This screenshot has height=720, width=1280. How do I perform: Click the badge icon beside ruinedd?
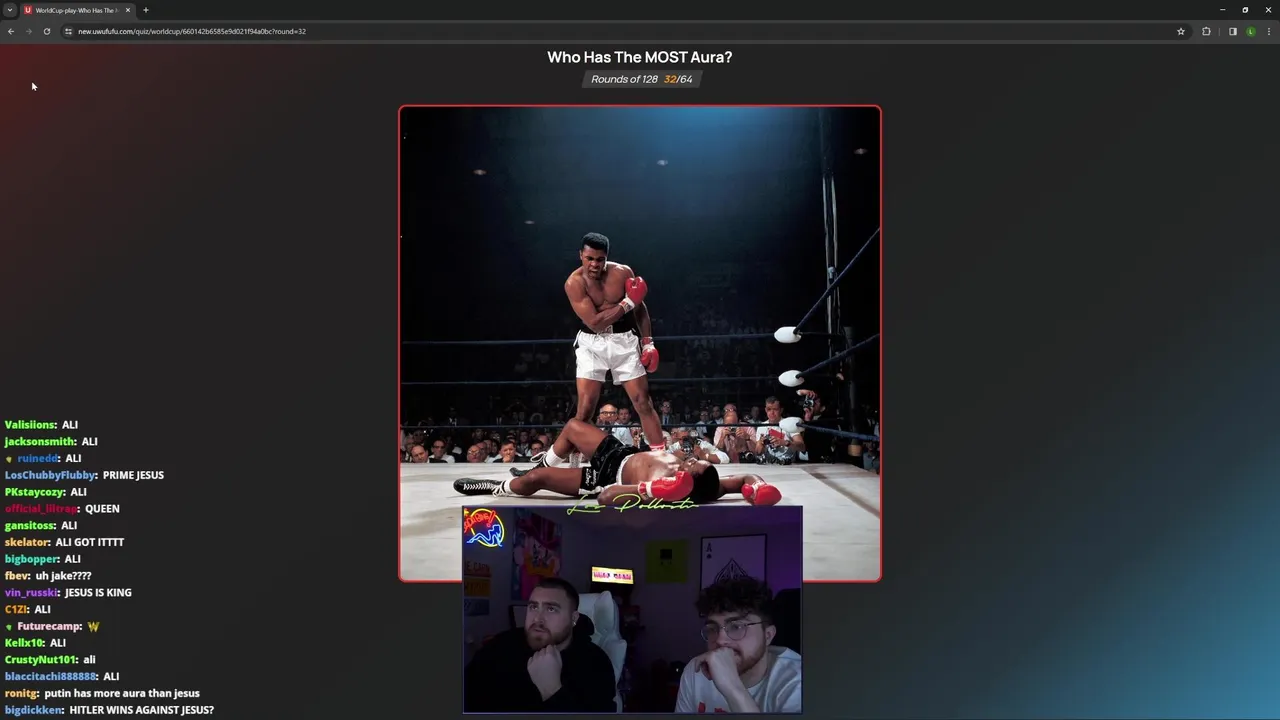(x=9, y=459)
